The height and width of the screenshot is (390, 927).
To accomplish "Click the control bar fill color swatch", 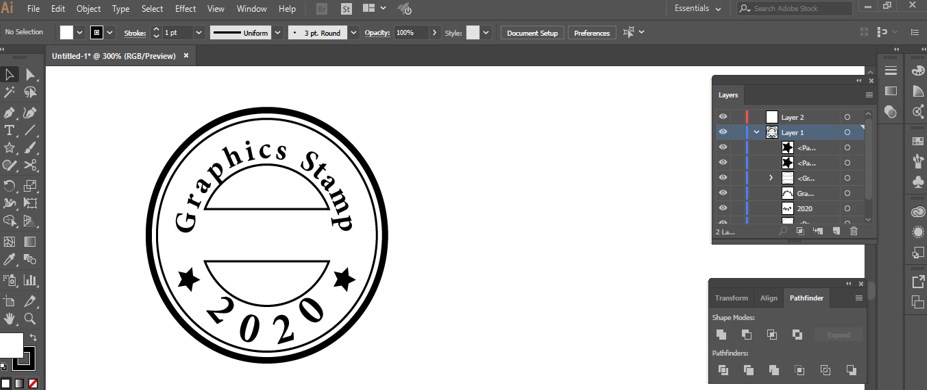I will pos(66,32).
